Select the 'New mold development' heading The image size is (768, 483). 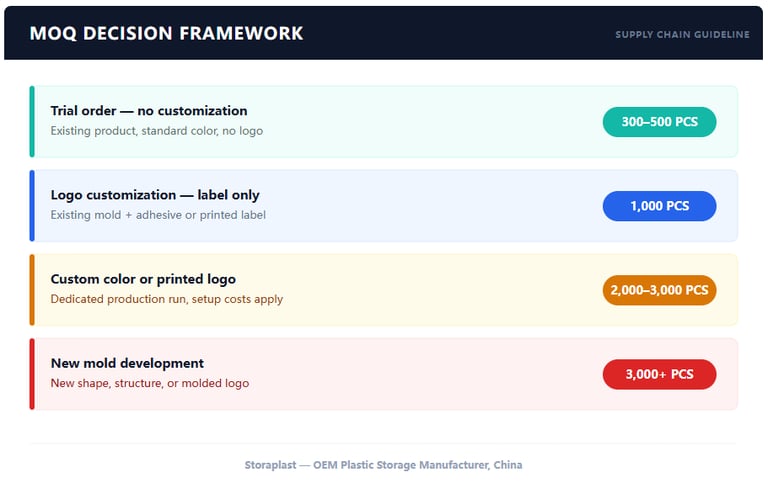127,363
